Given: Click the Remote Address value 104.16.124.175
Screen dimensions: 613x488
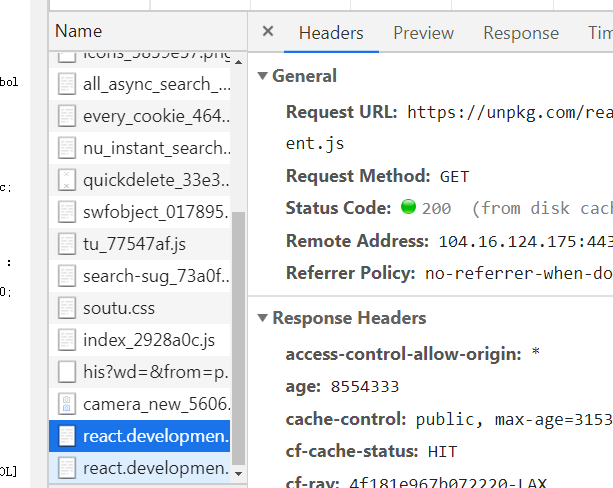Looking at the screenshot, I should [526, 242].
